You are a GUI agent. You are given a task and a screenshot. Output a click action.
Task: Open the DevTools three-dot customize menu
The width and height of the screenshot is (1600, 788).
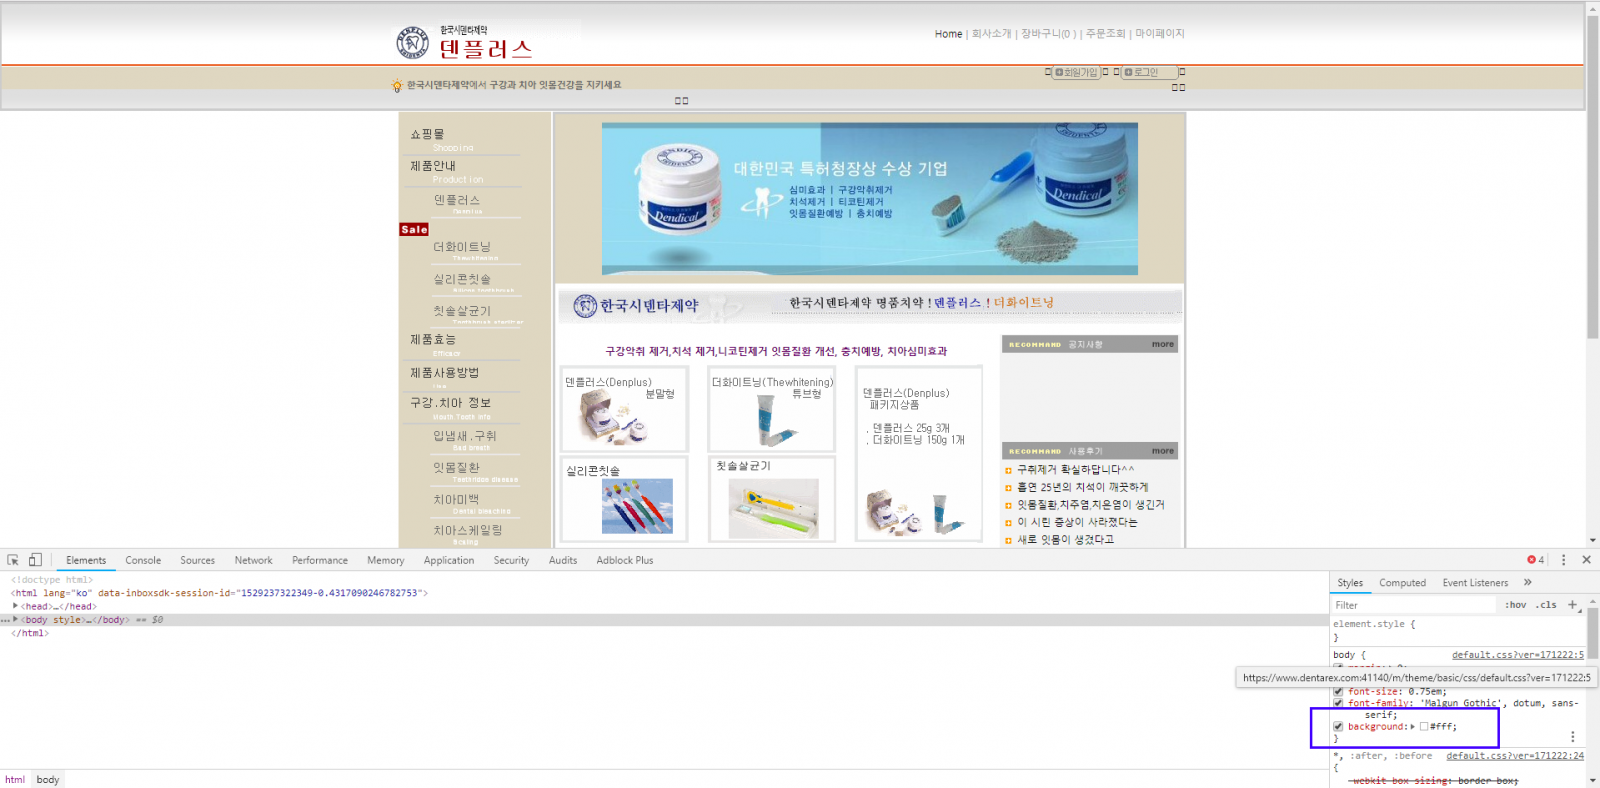click(1563, 560)
